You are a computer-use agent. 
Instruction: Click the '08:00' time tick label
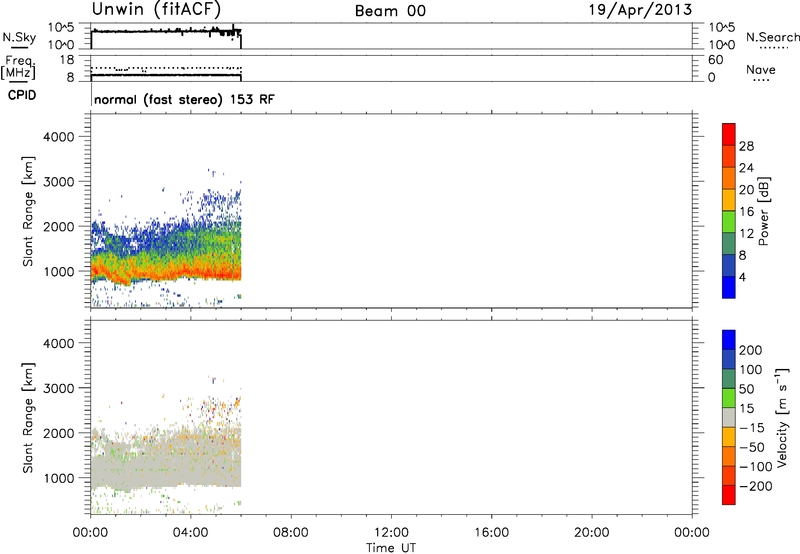(x=291, y=533)
